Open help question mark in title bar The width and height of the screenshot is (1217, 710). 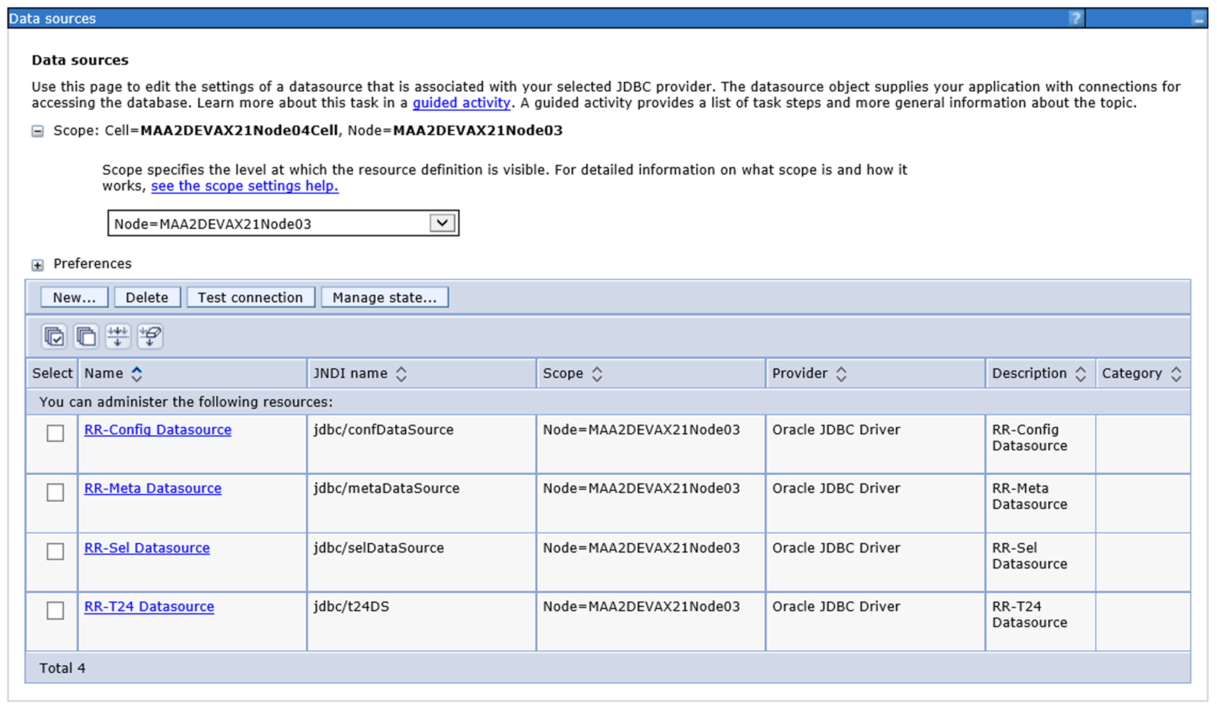click(x=1075, y=18)
